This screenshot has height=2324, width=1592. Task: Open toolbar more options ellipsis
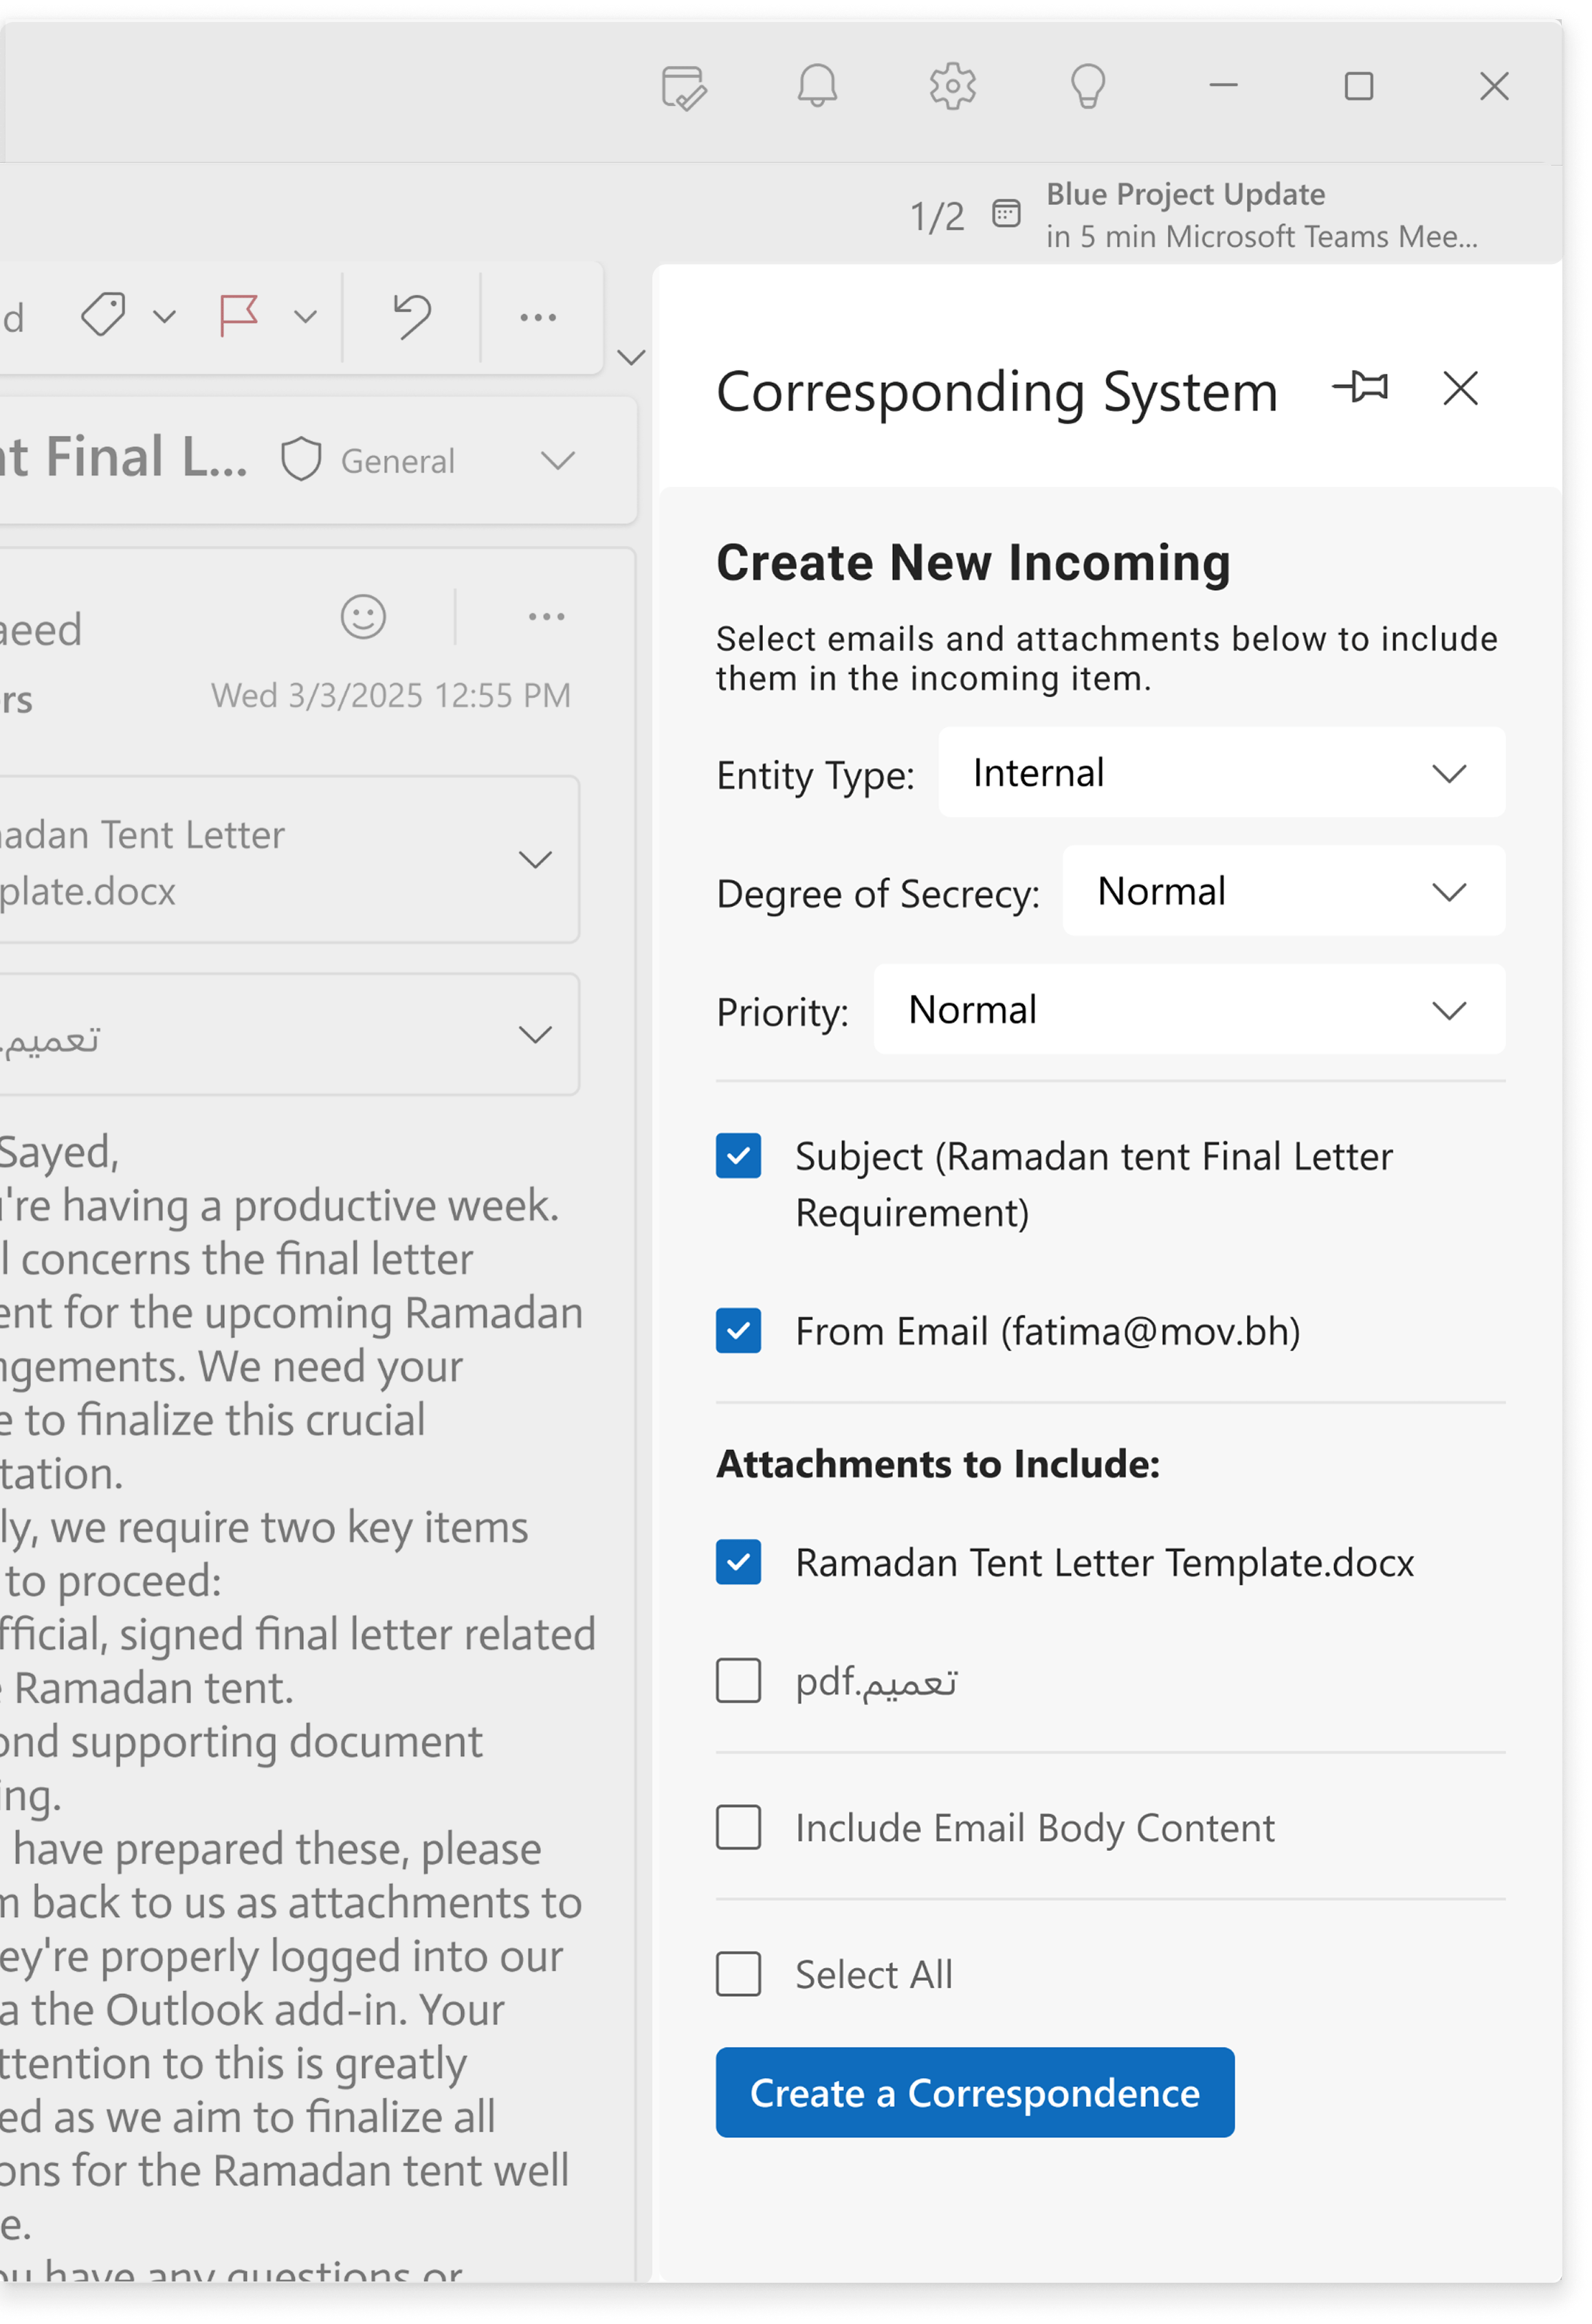tap(538, 318)
